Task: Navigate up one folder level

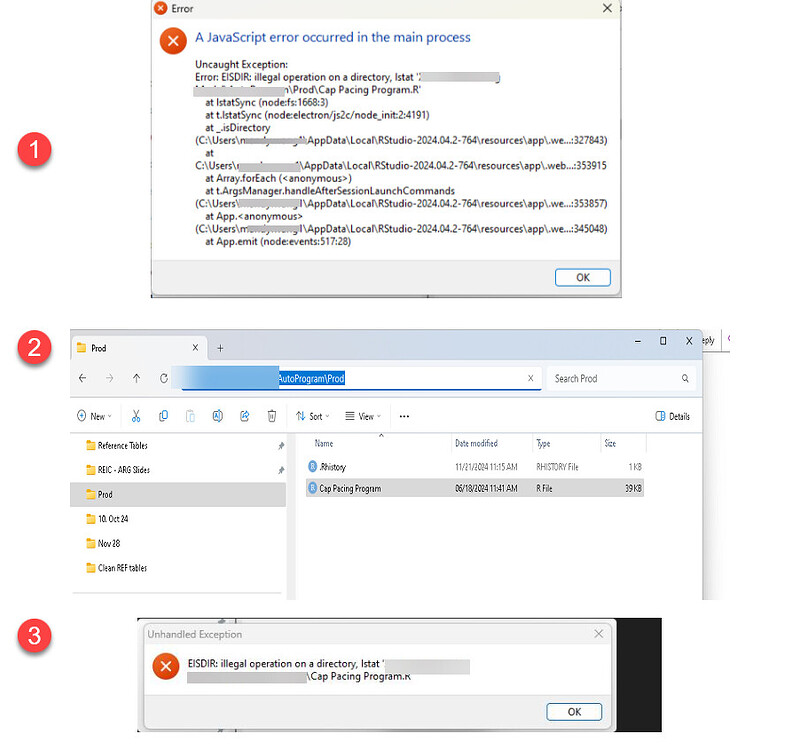Action: (137, 378)
